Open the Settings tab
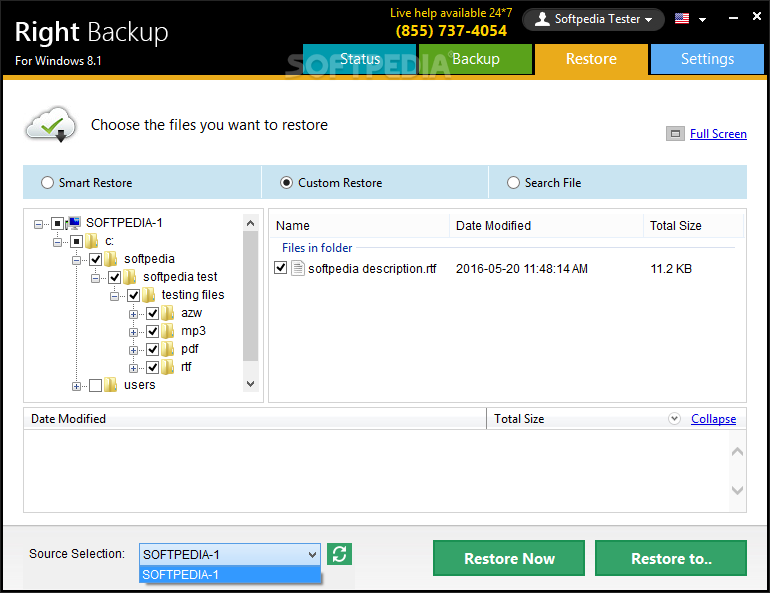The image size is (770, 593). point(707,59)
